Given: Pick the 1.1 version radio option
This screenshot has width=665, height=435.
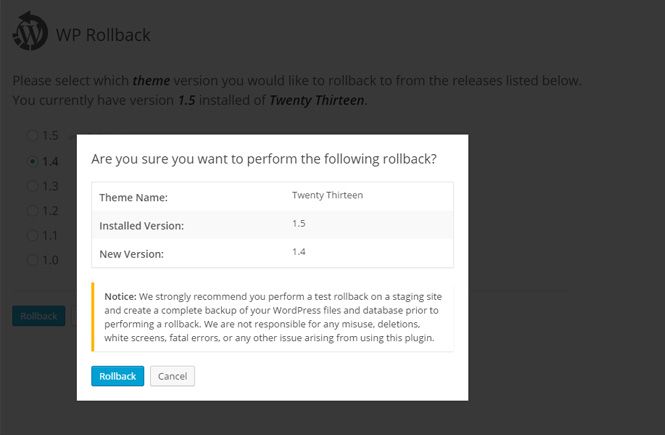Looking at the screenshot, I should click(x=32, y=235).
